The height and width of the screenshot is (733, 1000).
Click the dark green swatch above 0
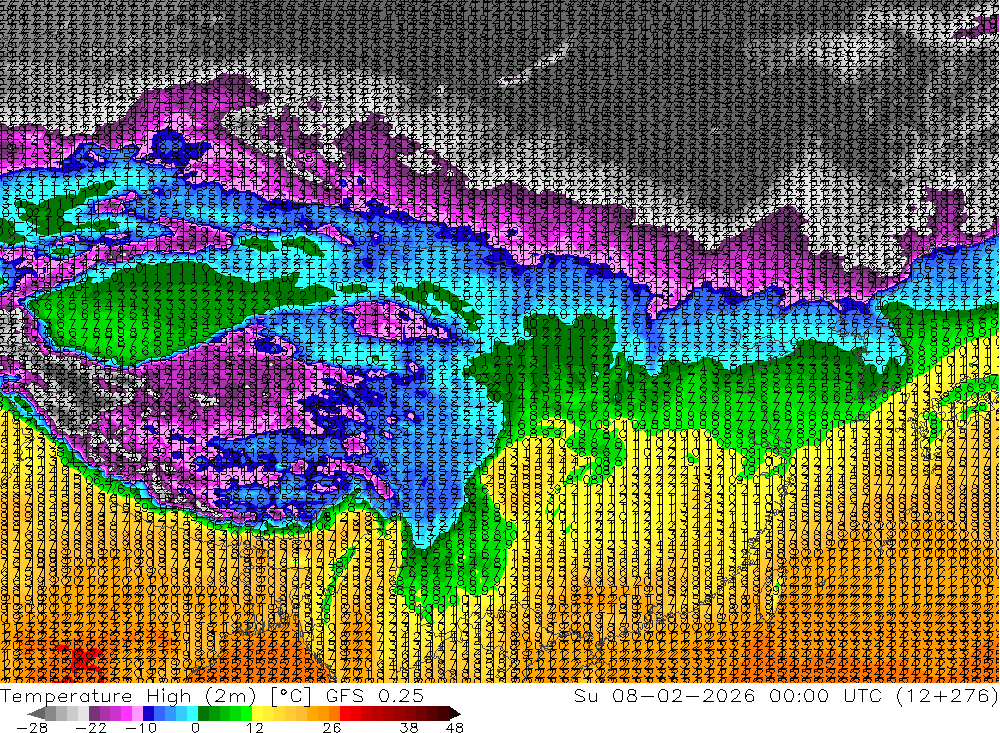point(203,713)
